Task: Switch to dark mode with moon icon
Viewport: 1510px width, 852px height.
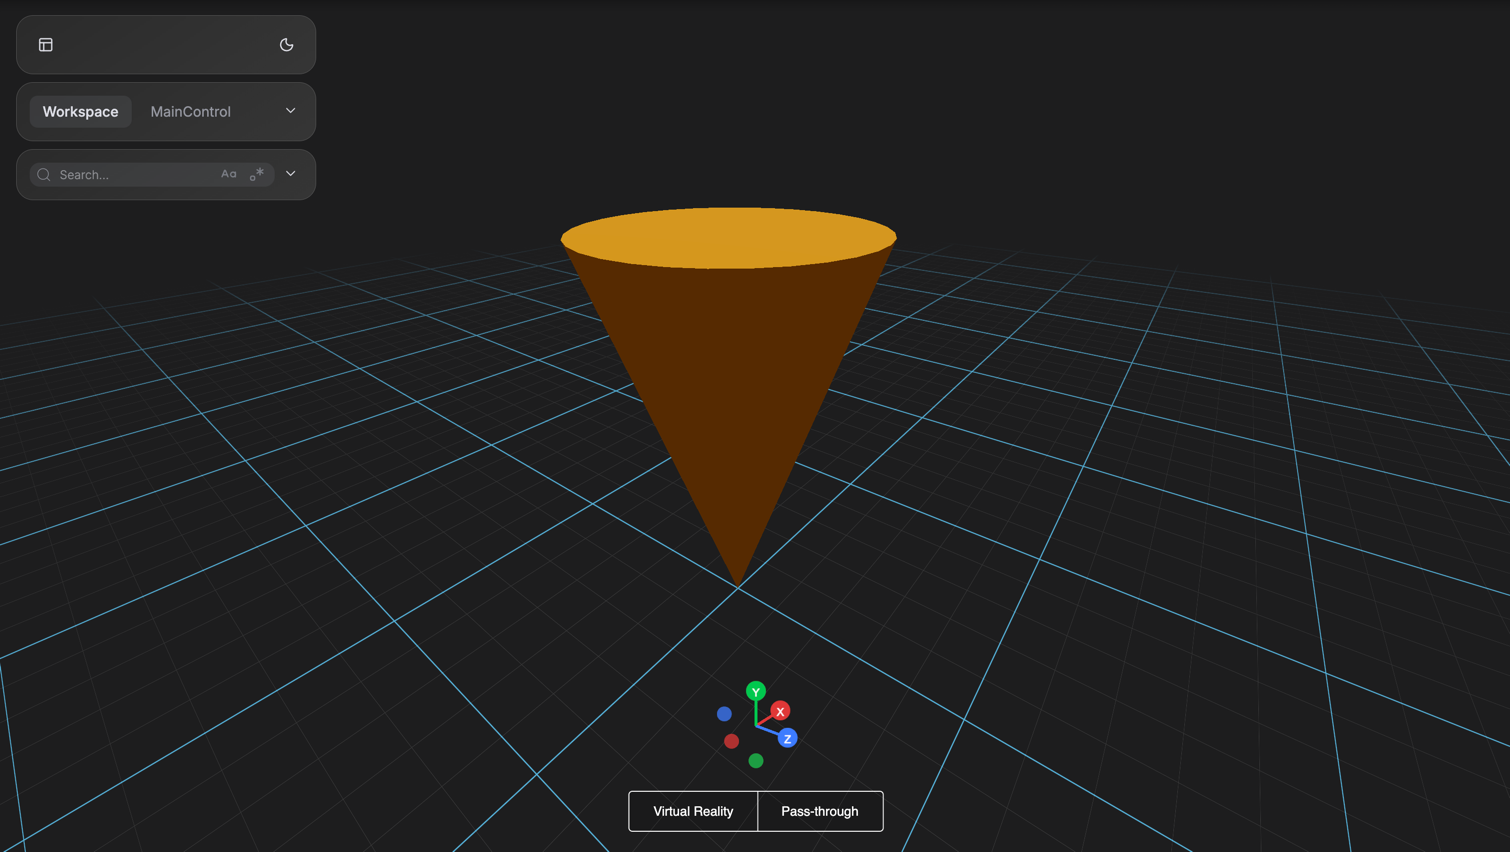Action: 287,45
